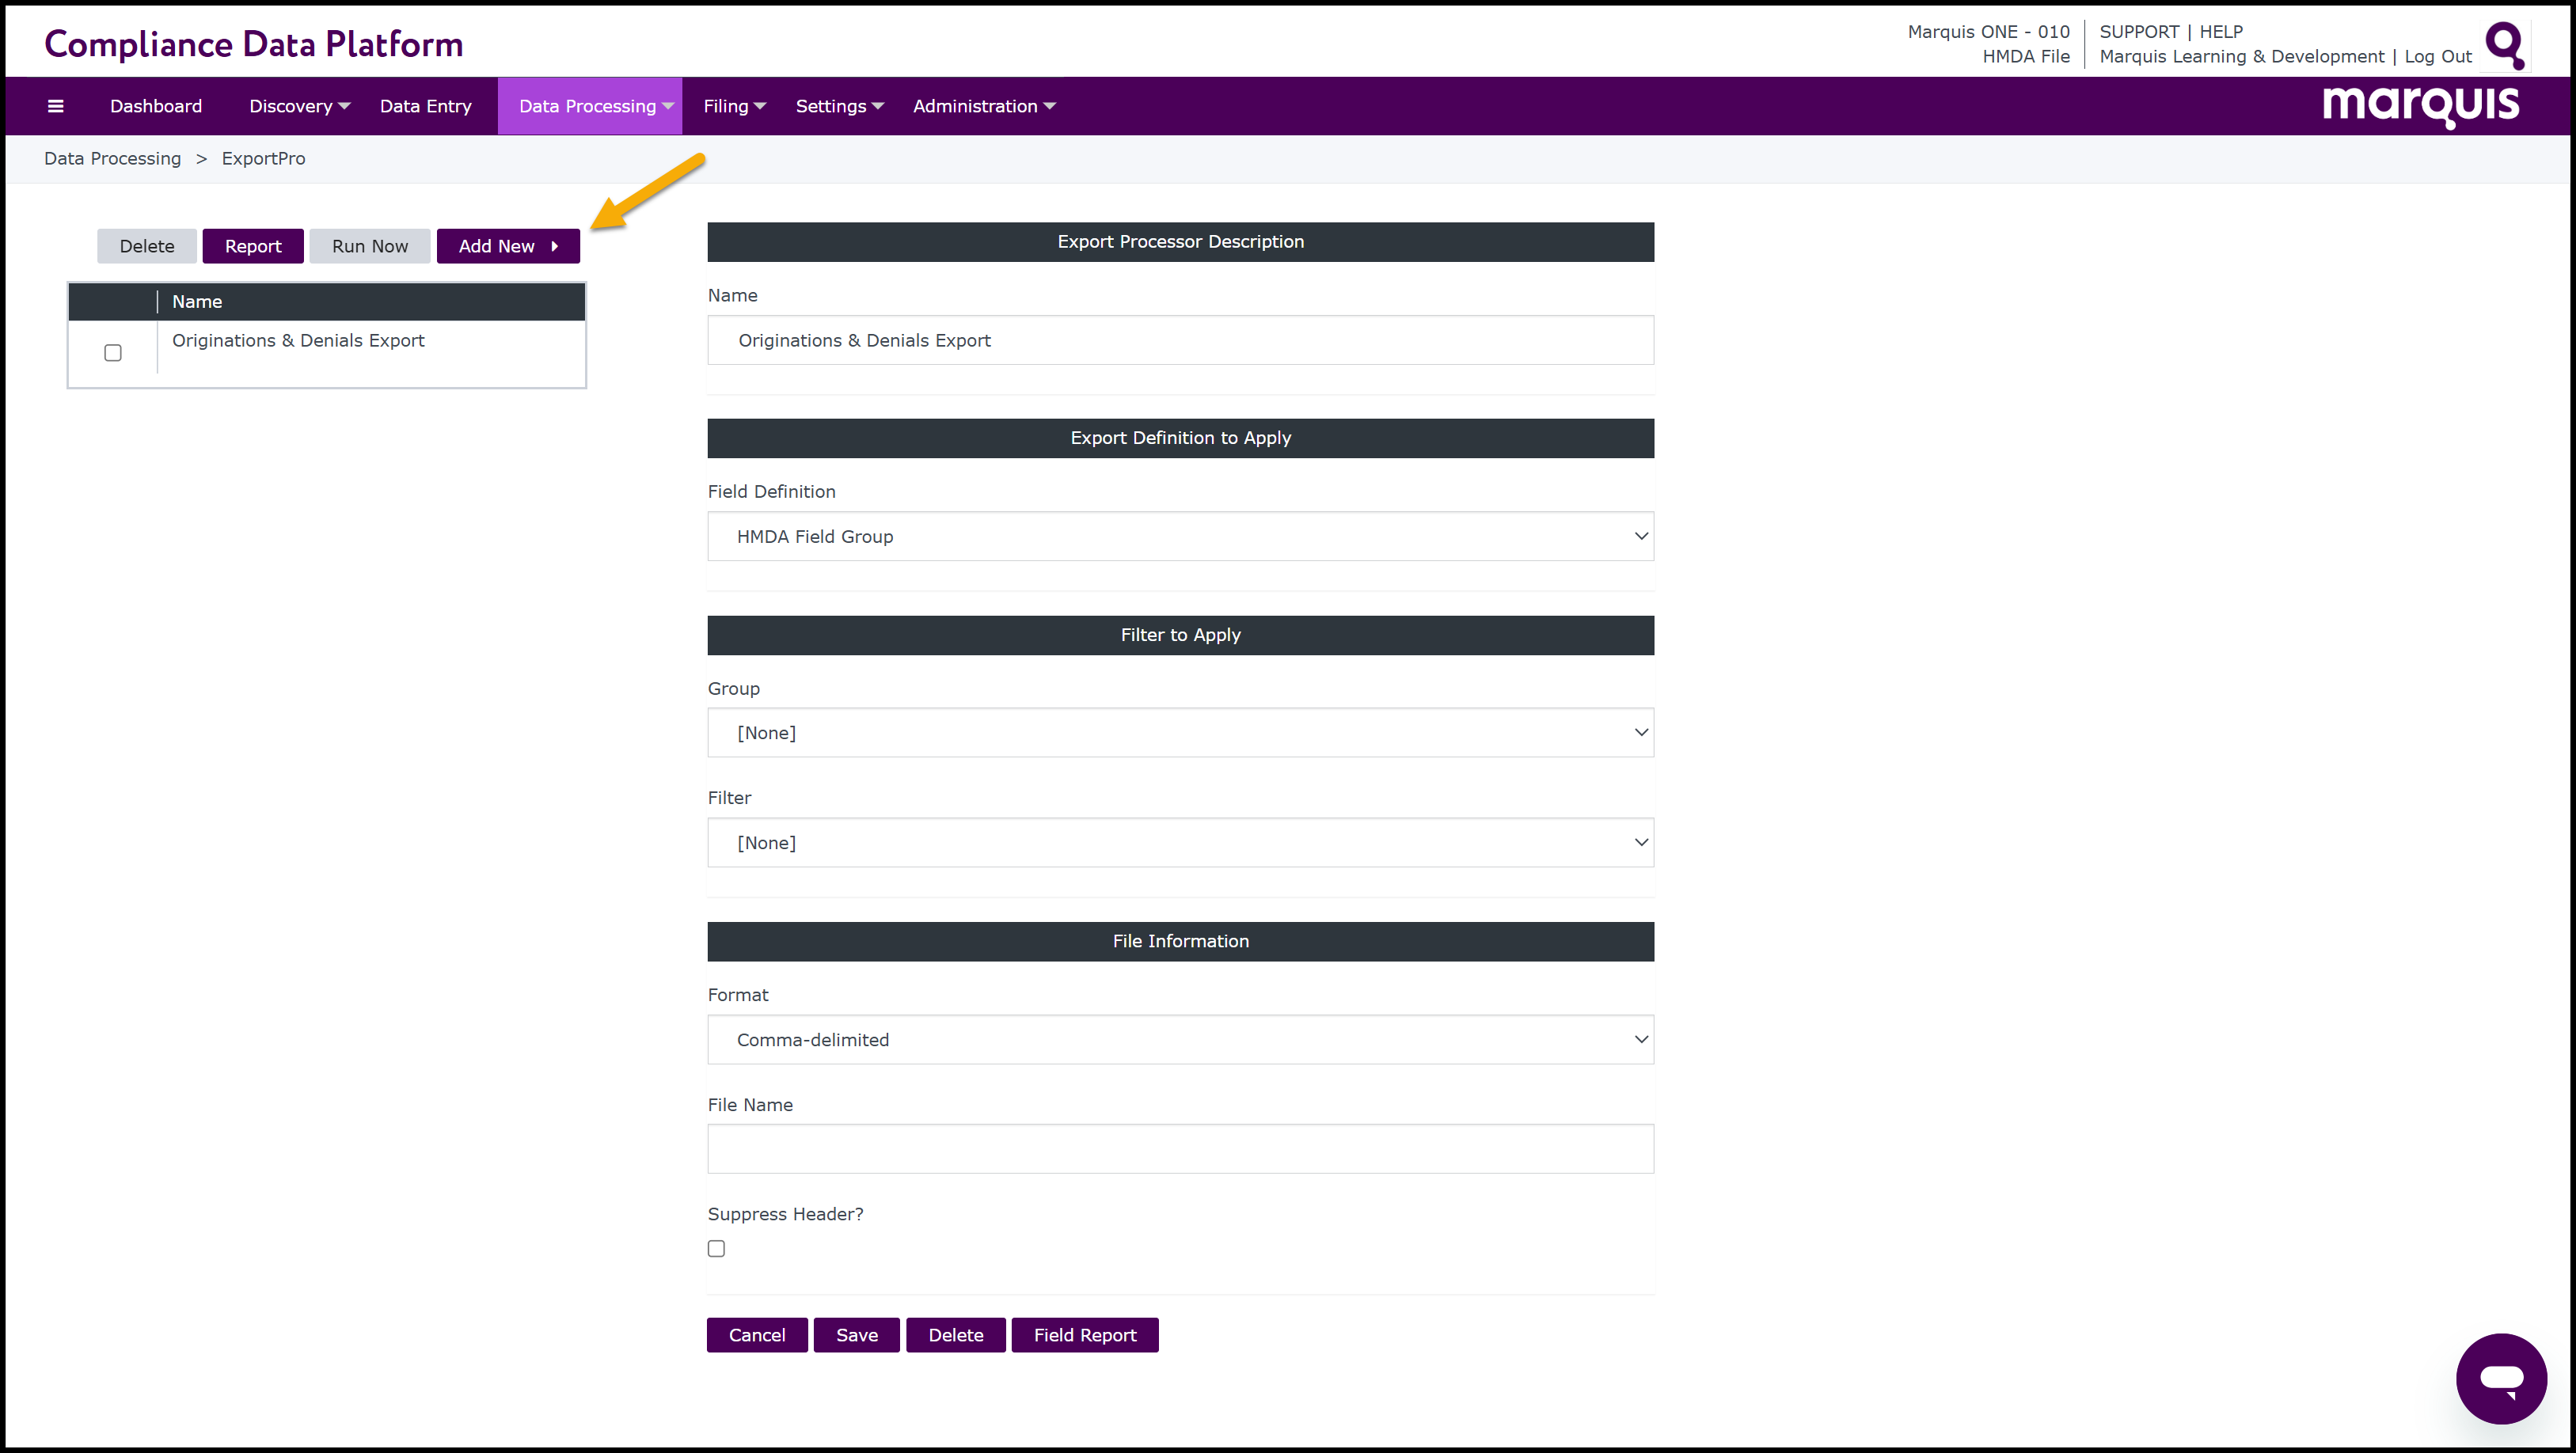
Task: Click the Marquis logo
Action: [x=2420, y=105]
